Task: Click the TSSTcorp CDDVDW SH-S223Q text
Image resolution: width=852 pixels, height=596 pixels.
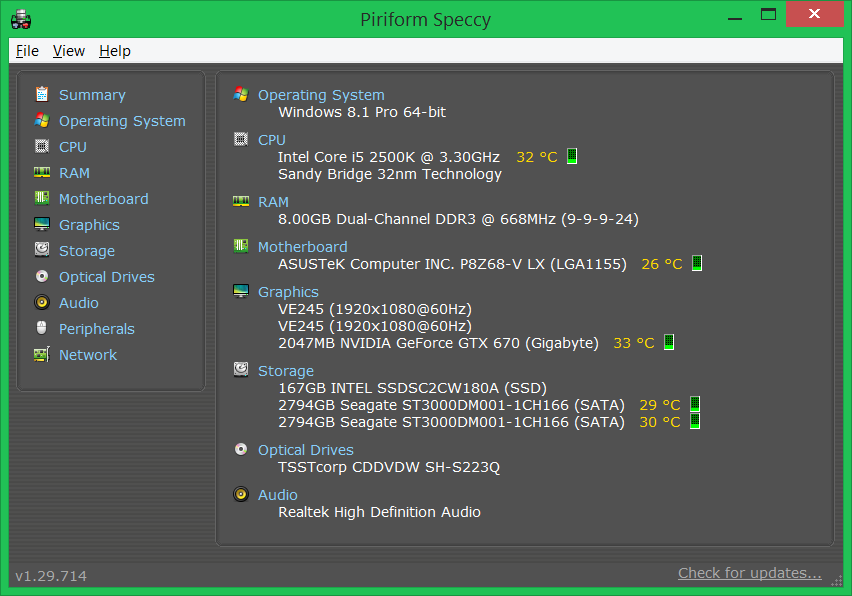Action: (x=389, y=468)
